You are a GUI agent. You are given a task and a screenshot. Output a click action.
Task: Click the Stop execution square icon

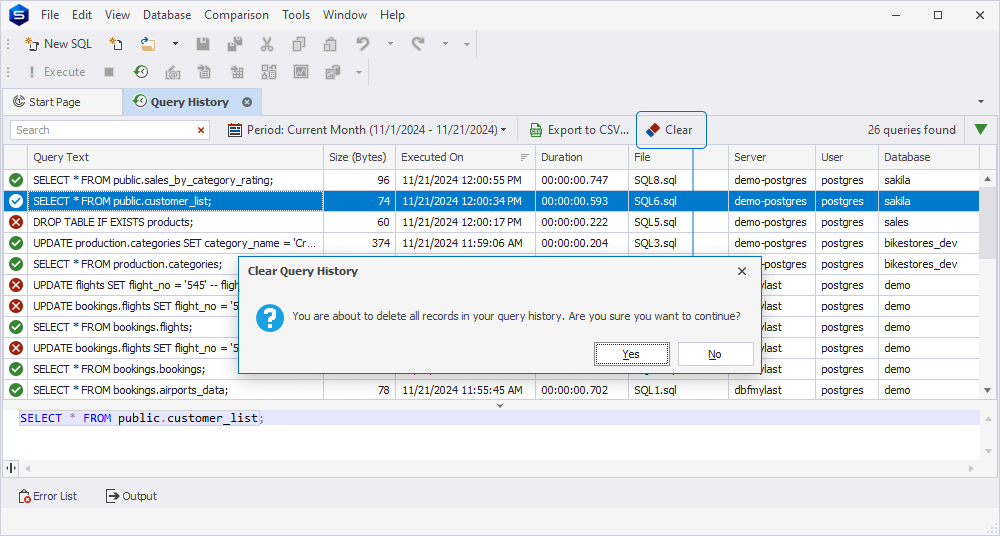109,72
